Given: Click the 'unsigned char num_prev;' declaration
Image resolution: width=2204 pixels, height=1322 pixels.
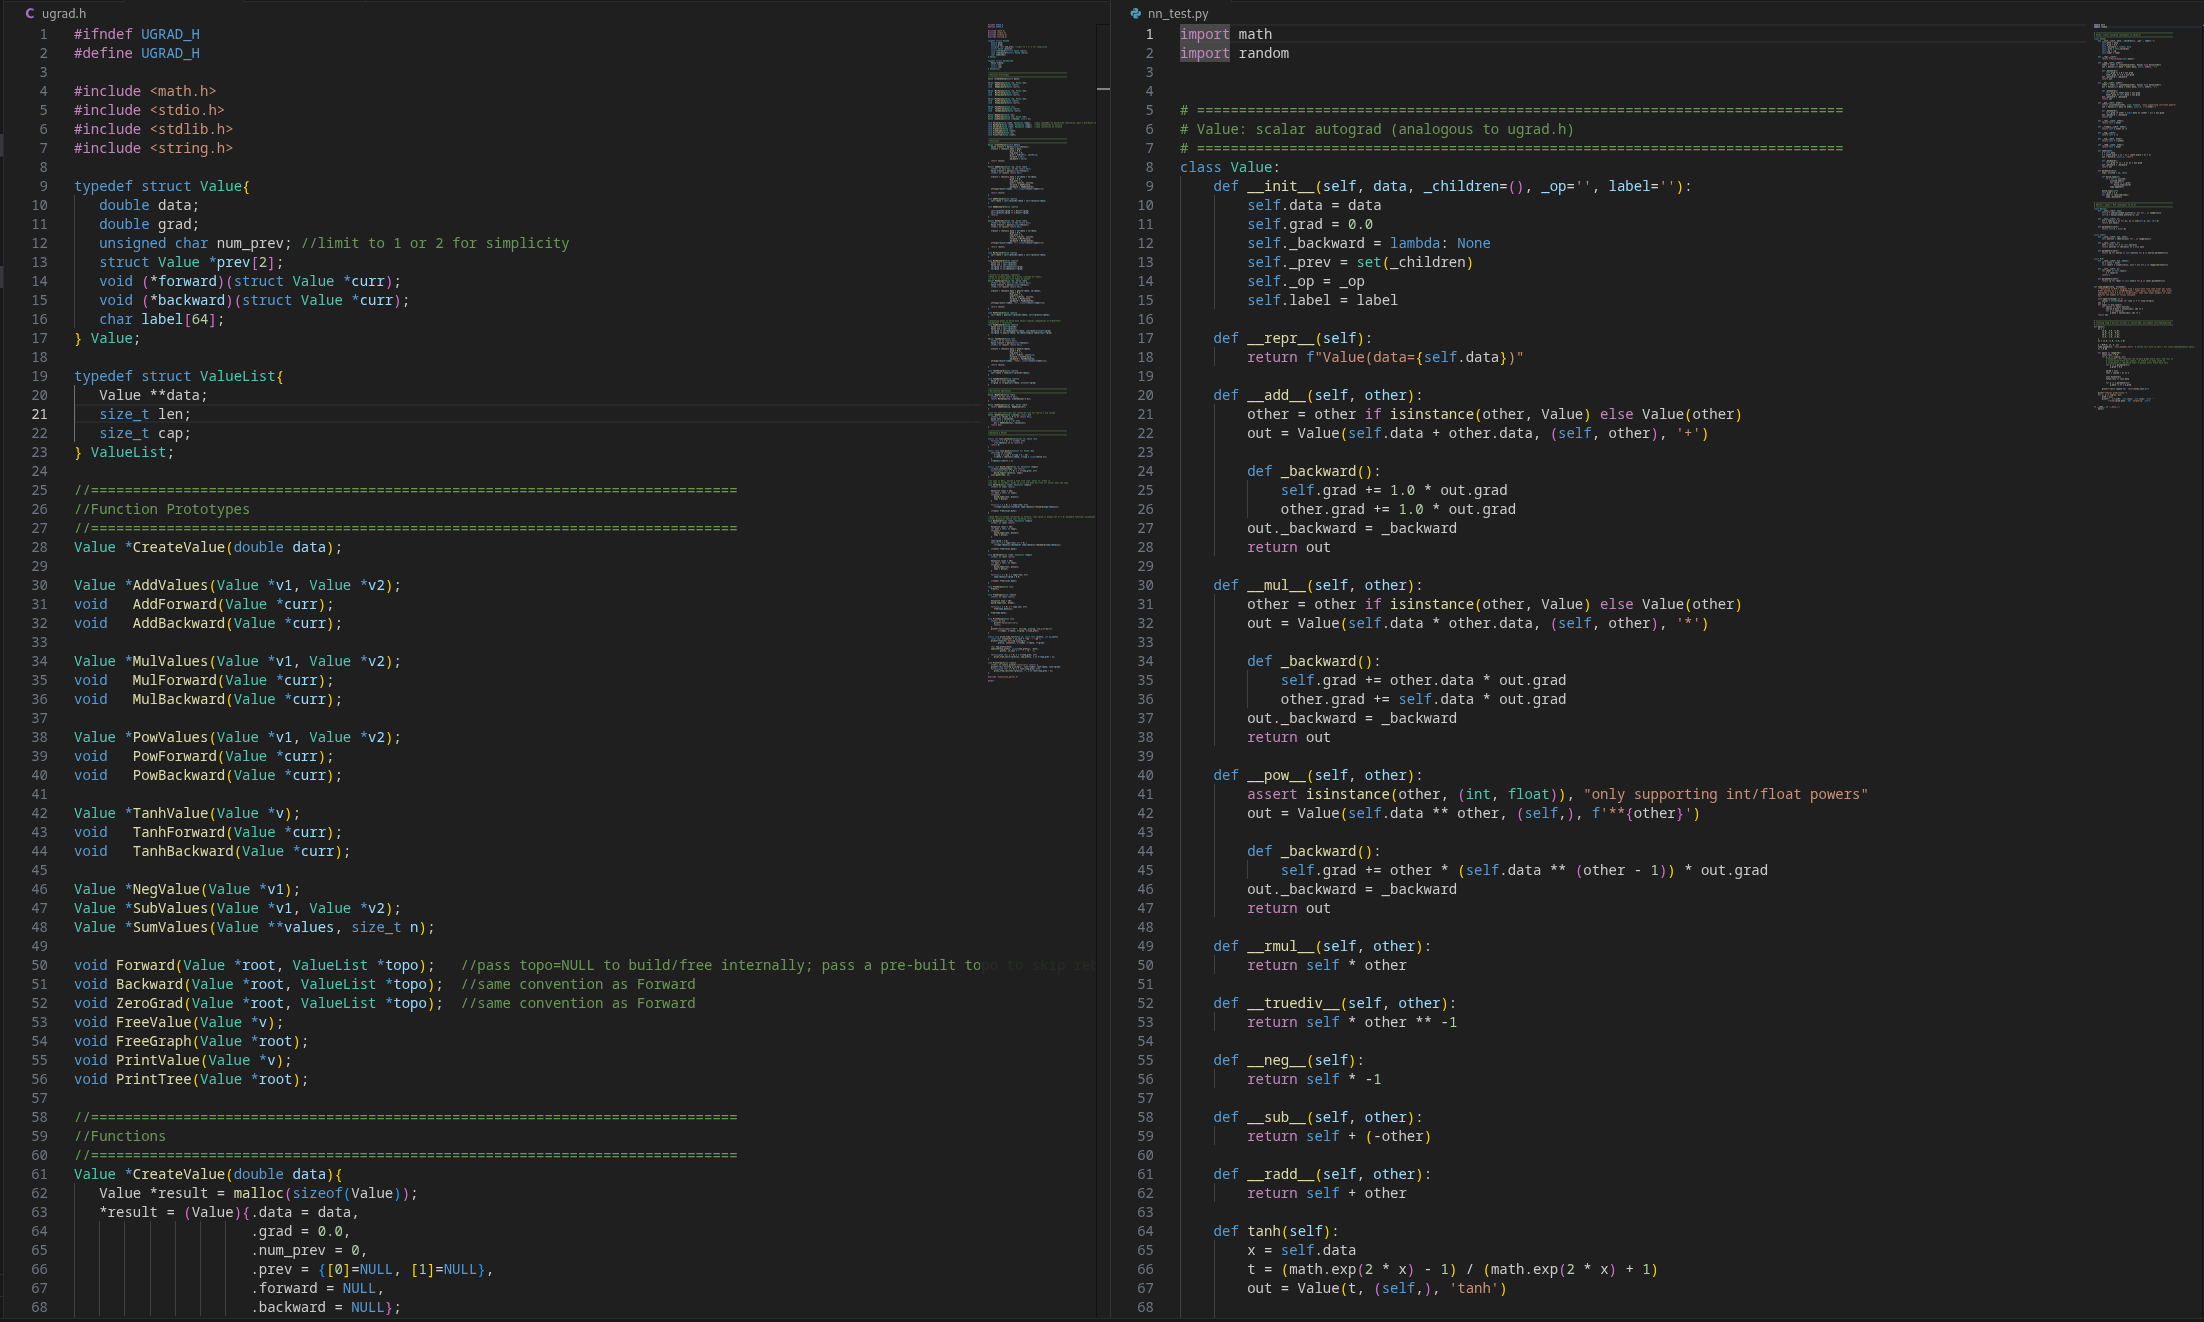Looking at the screenshot, I should [x=195, y=243].
